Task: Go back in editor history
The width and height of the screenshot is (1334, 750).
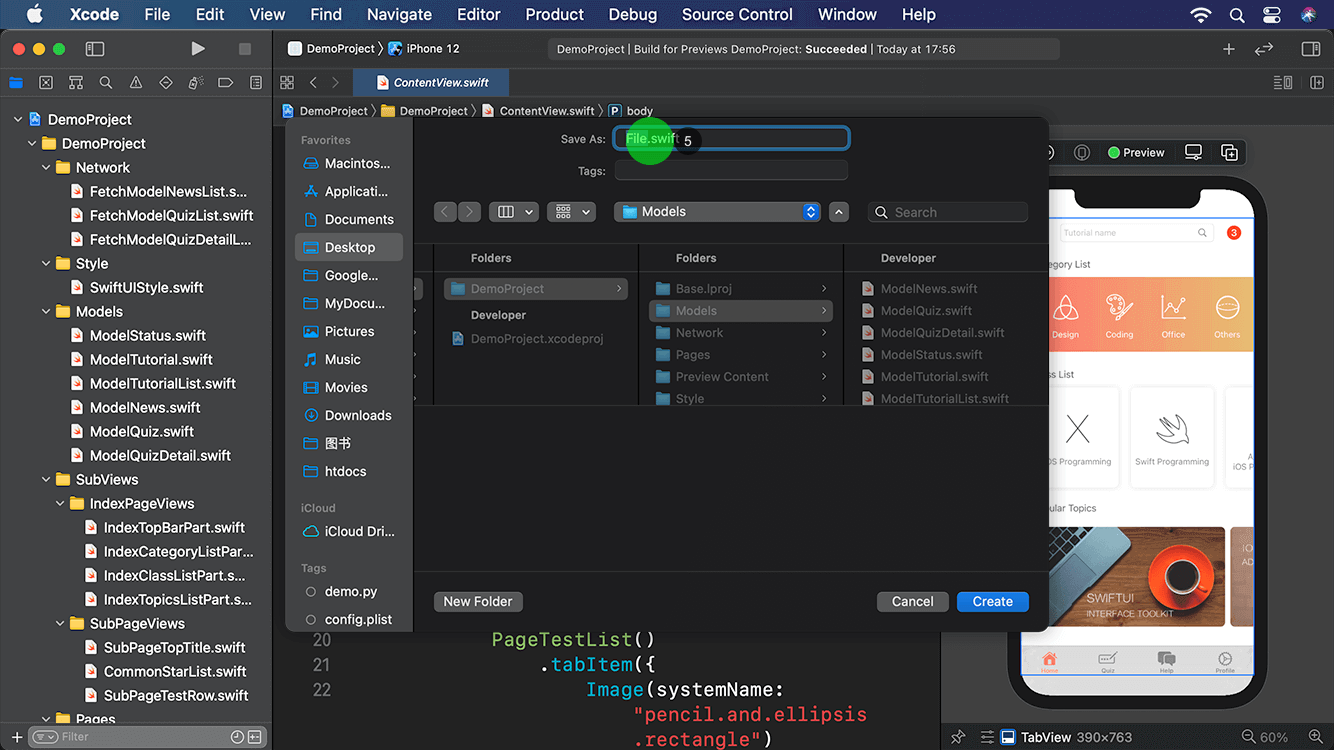Action: (313, 83)
